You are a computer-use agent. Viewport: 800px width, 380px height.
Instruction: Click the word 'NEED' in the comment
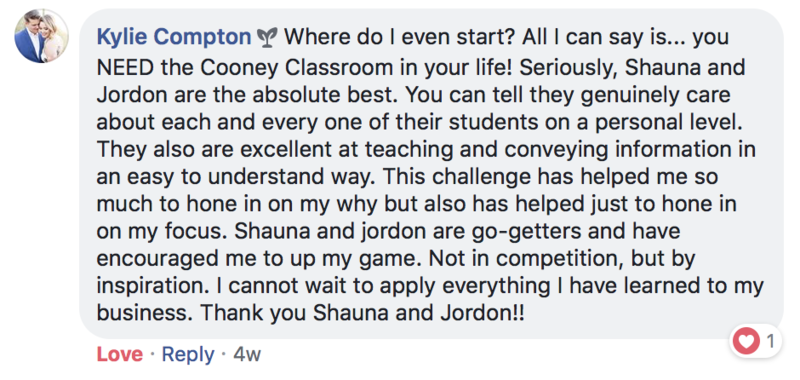tap(125, 67)
